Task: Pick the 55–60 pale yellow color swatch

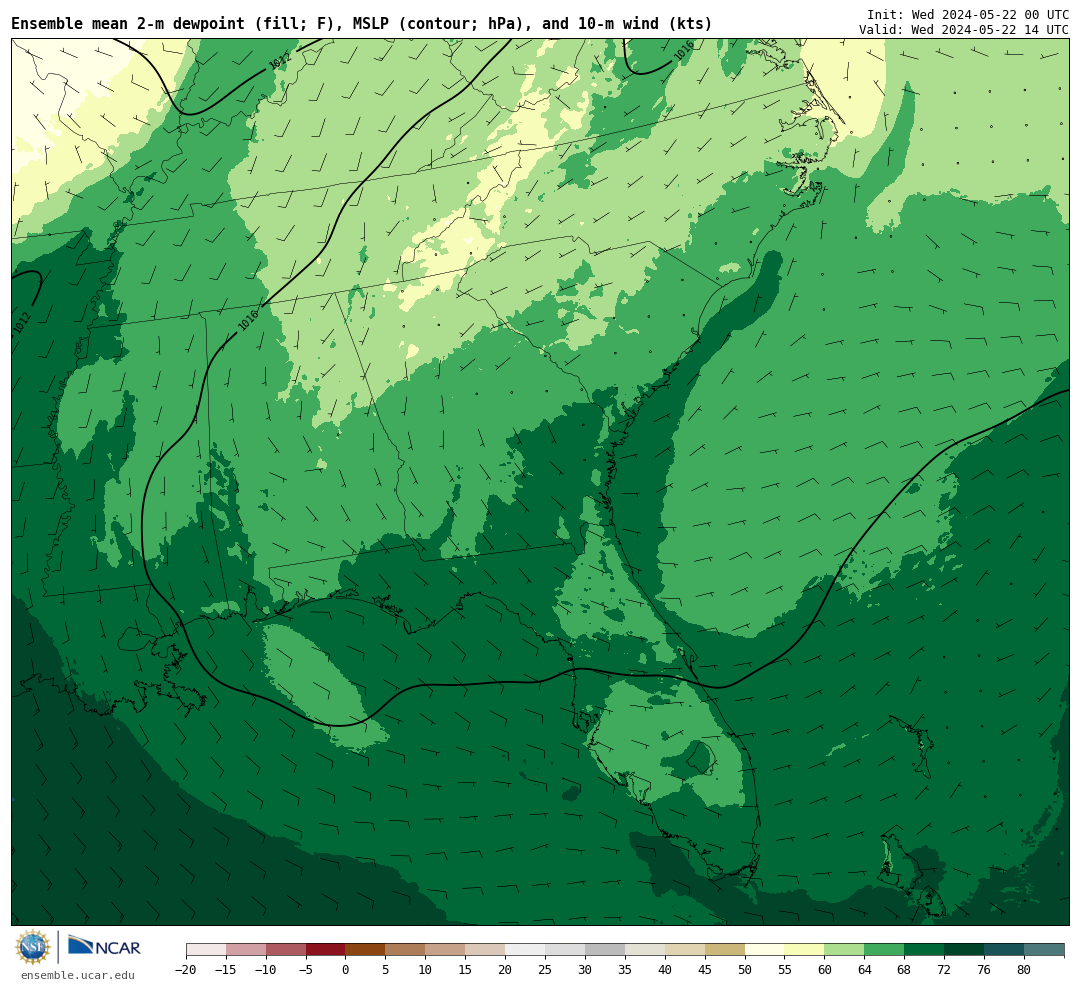Action: (x=804, y=950)
